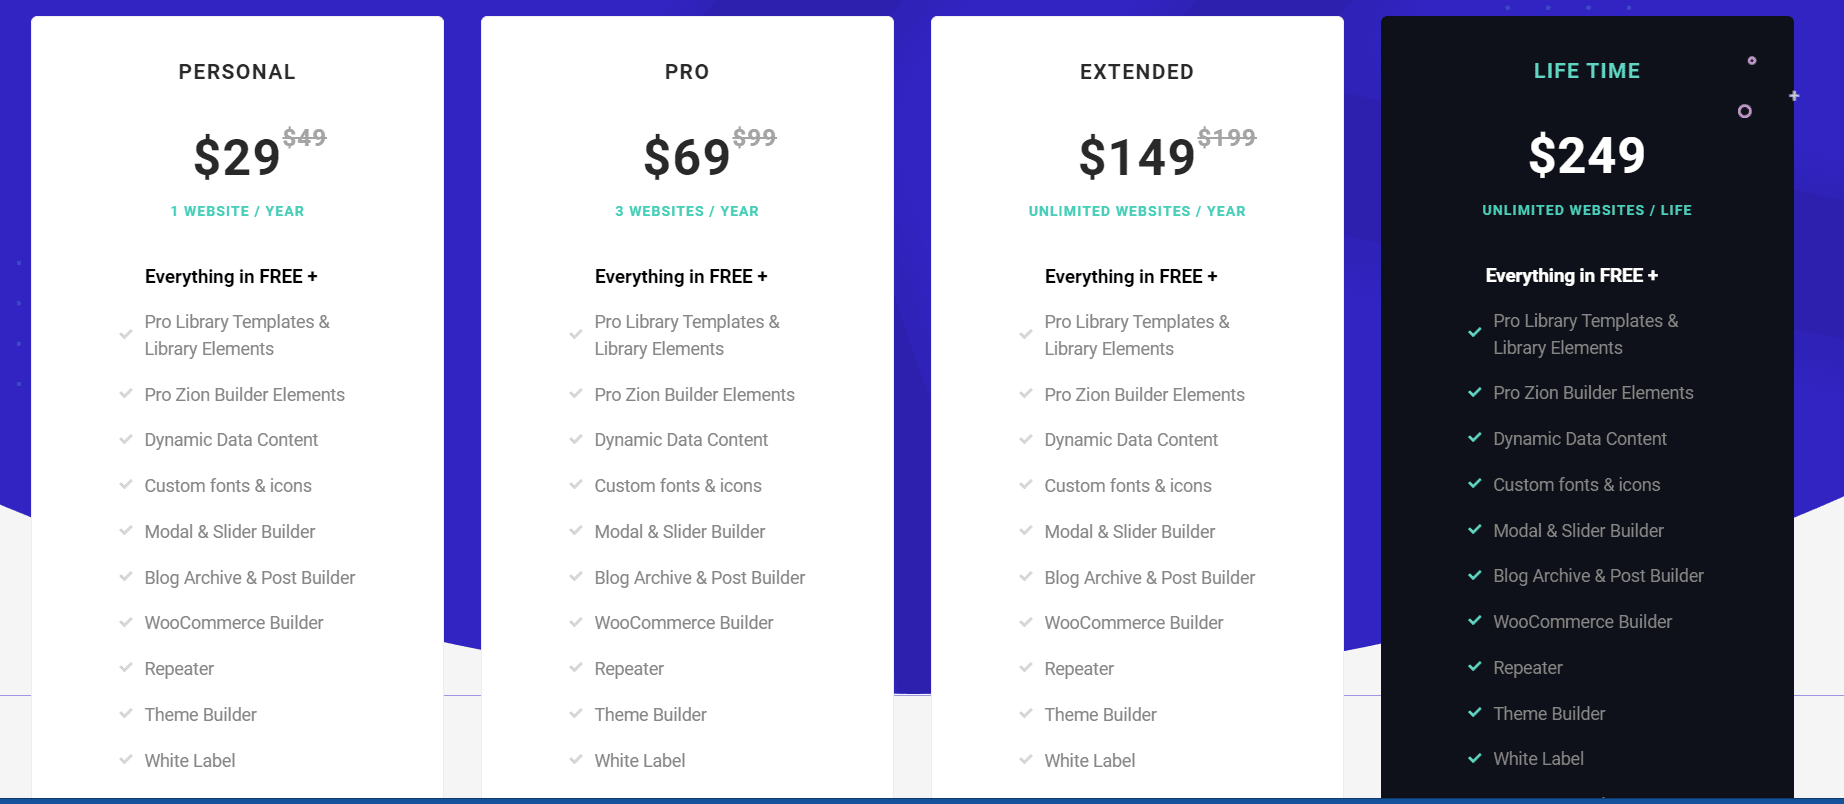The height and width of the screenshot is (804, 1844).
Task: Select the PERSONAL plan heading
Action: pyautogui.click(x=237, y=71)
